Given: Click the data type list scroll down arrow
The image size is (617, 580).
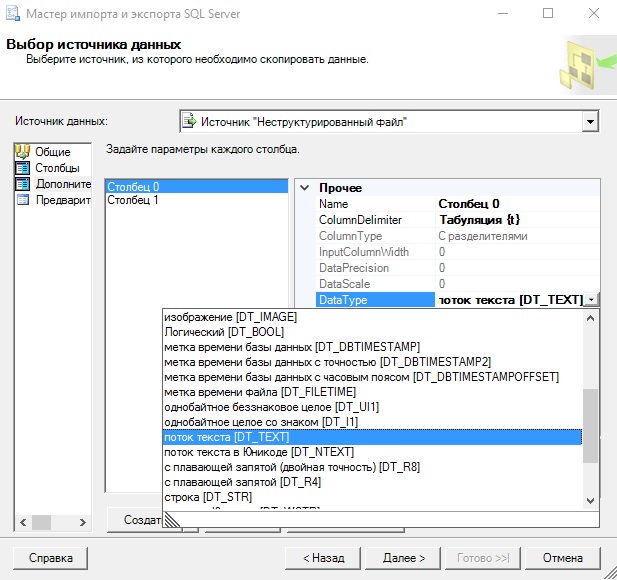Looking at the screenshot, I should 590,501.
